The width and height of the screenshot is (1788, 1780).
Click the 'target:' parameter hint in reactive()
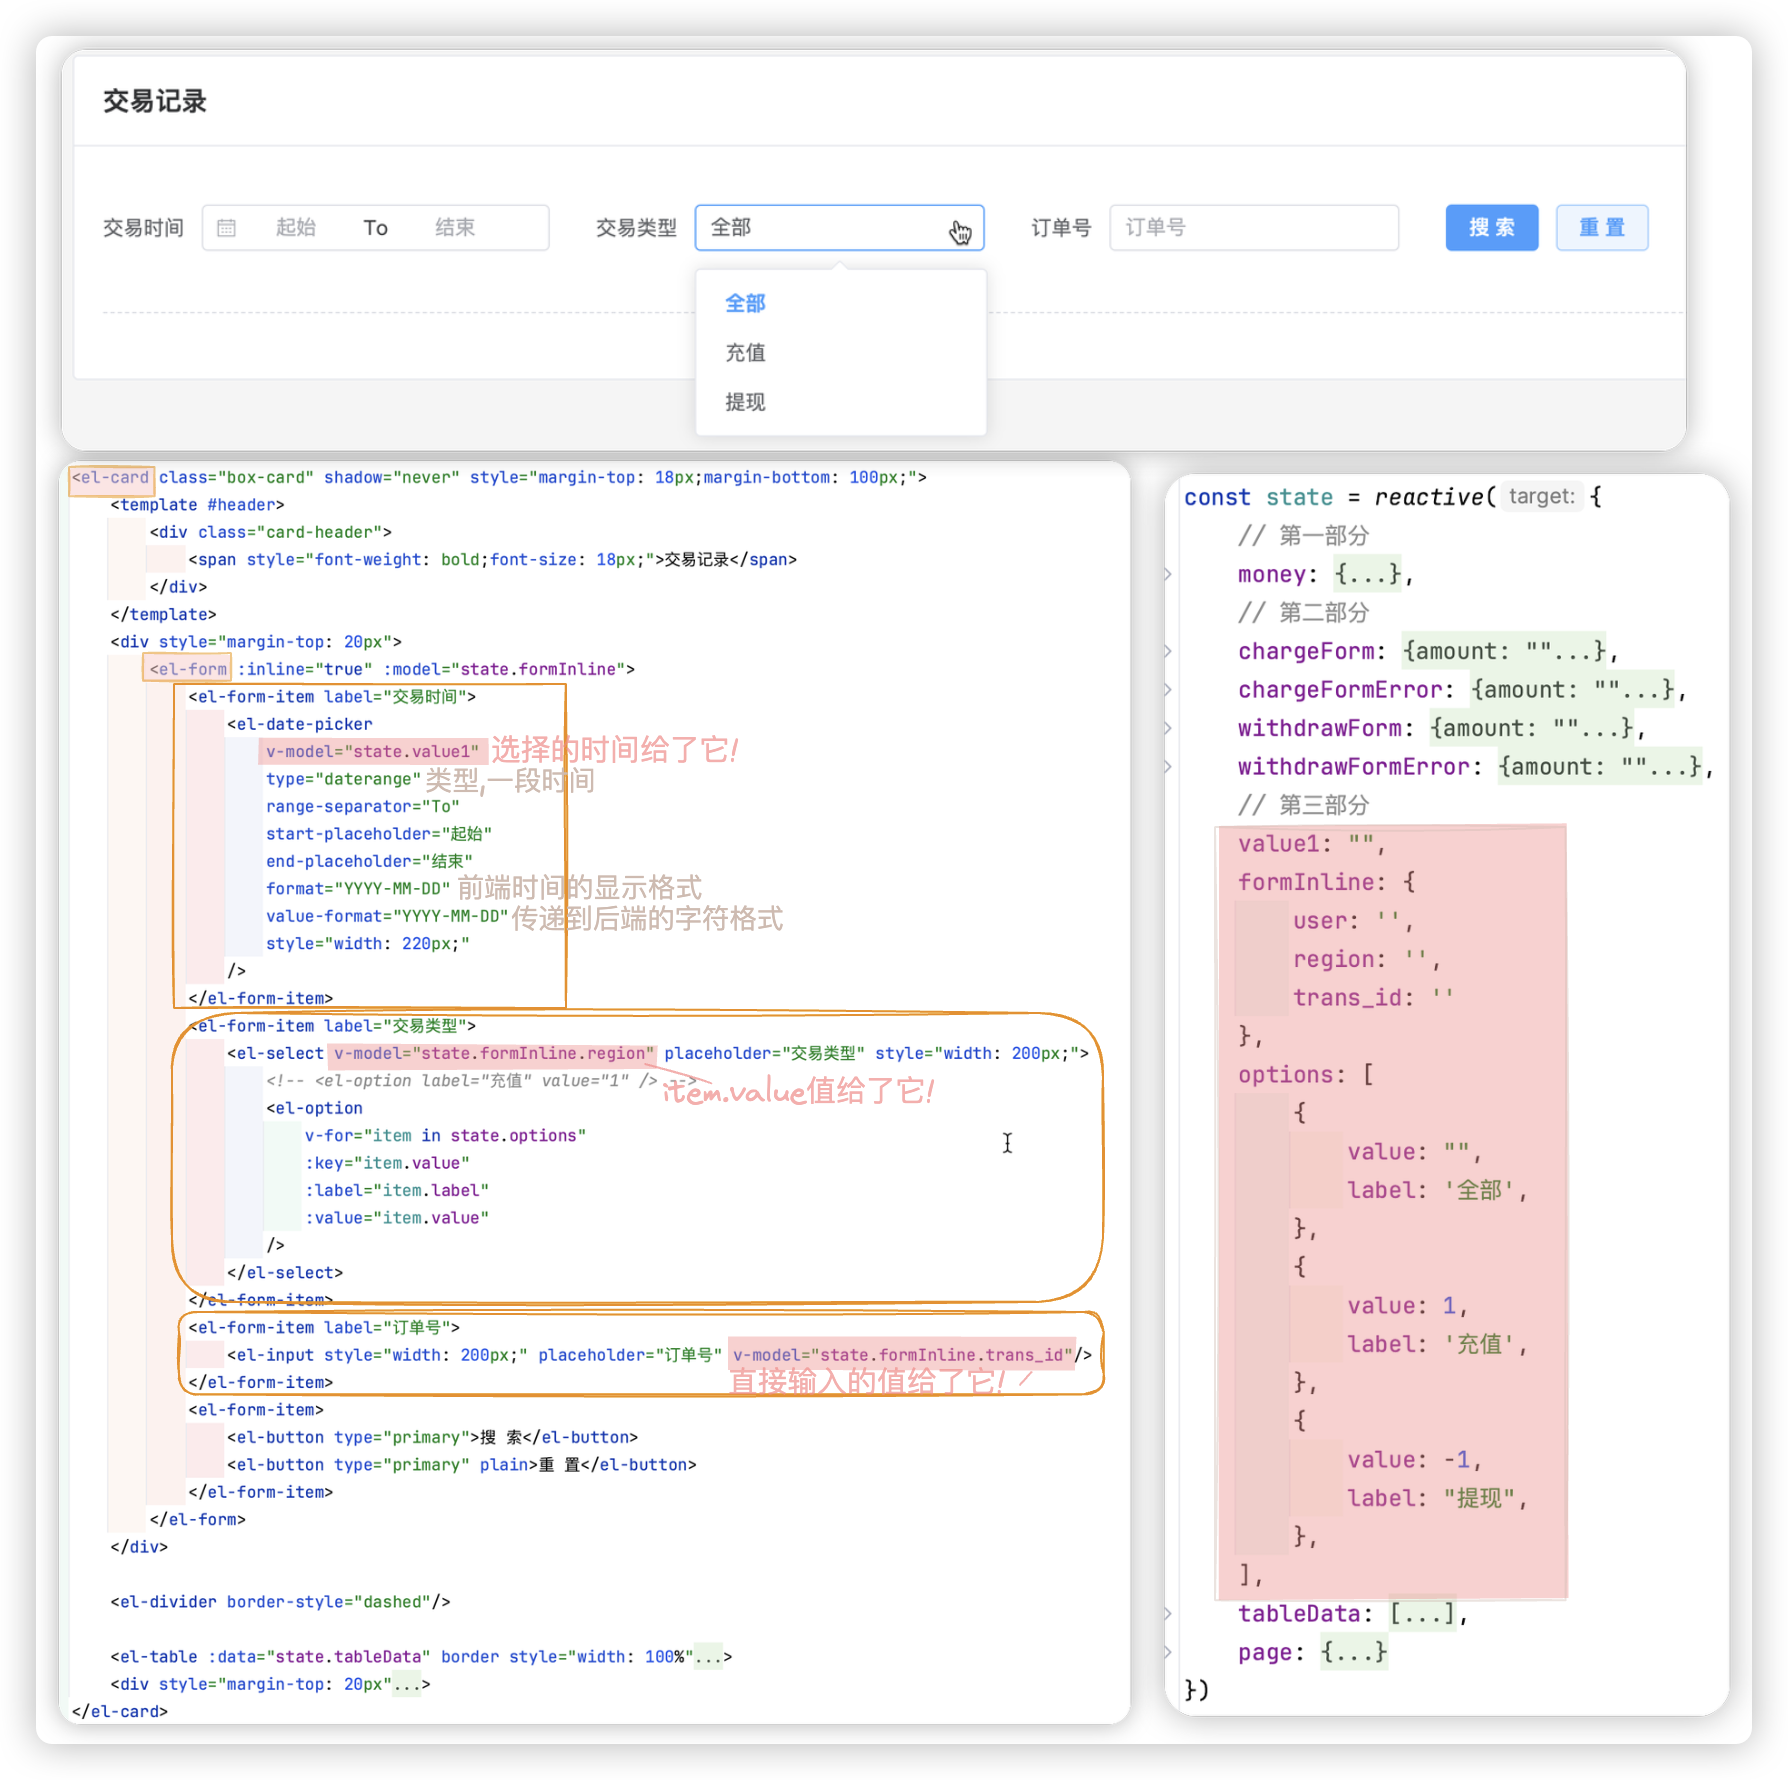pos(1541,497)
